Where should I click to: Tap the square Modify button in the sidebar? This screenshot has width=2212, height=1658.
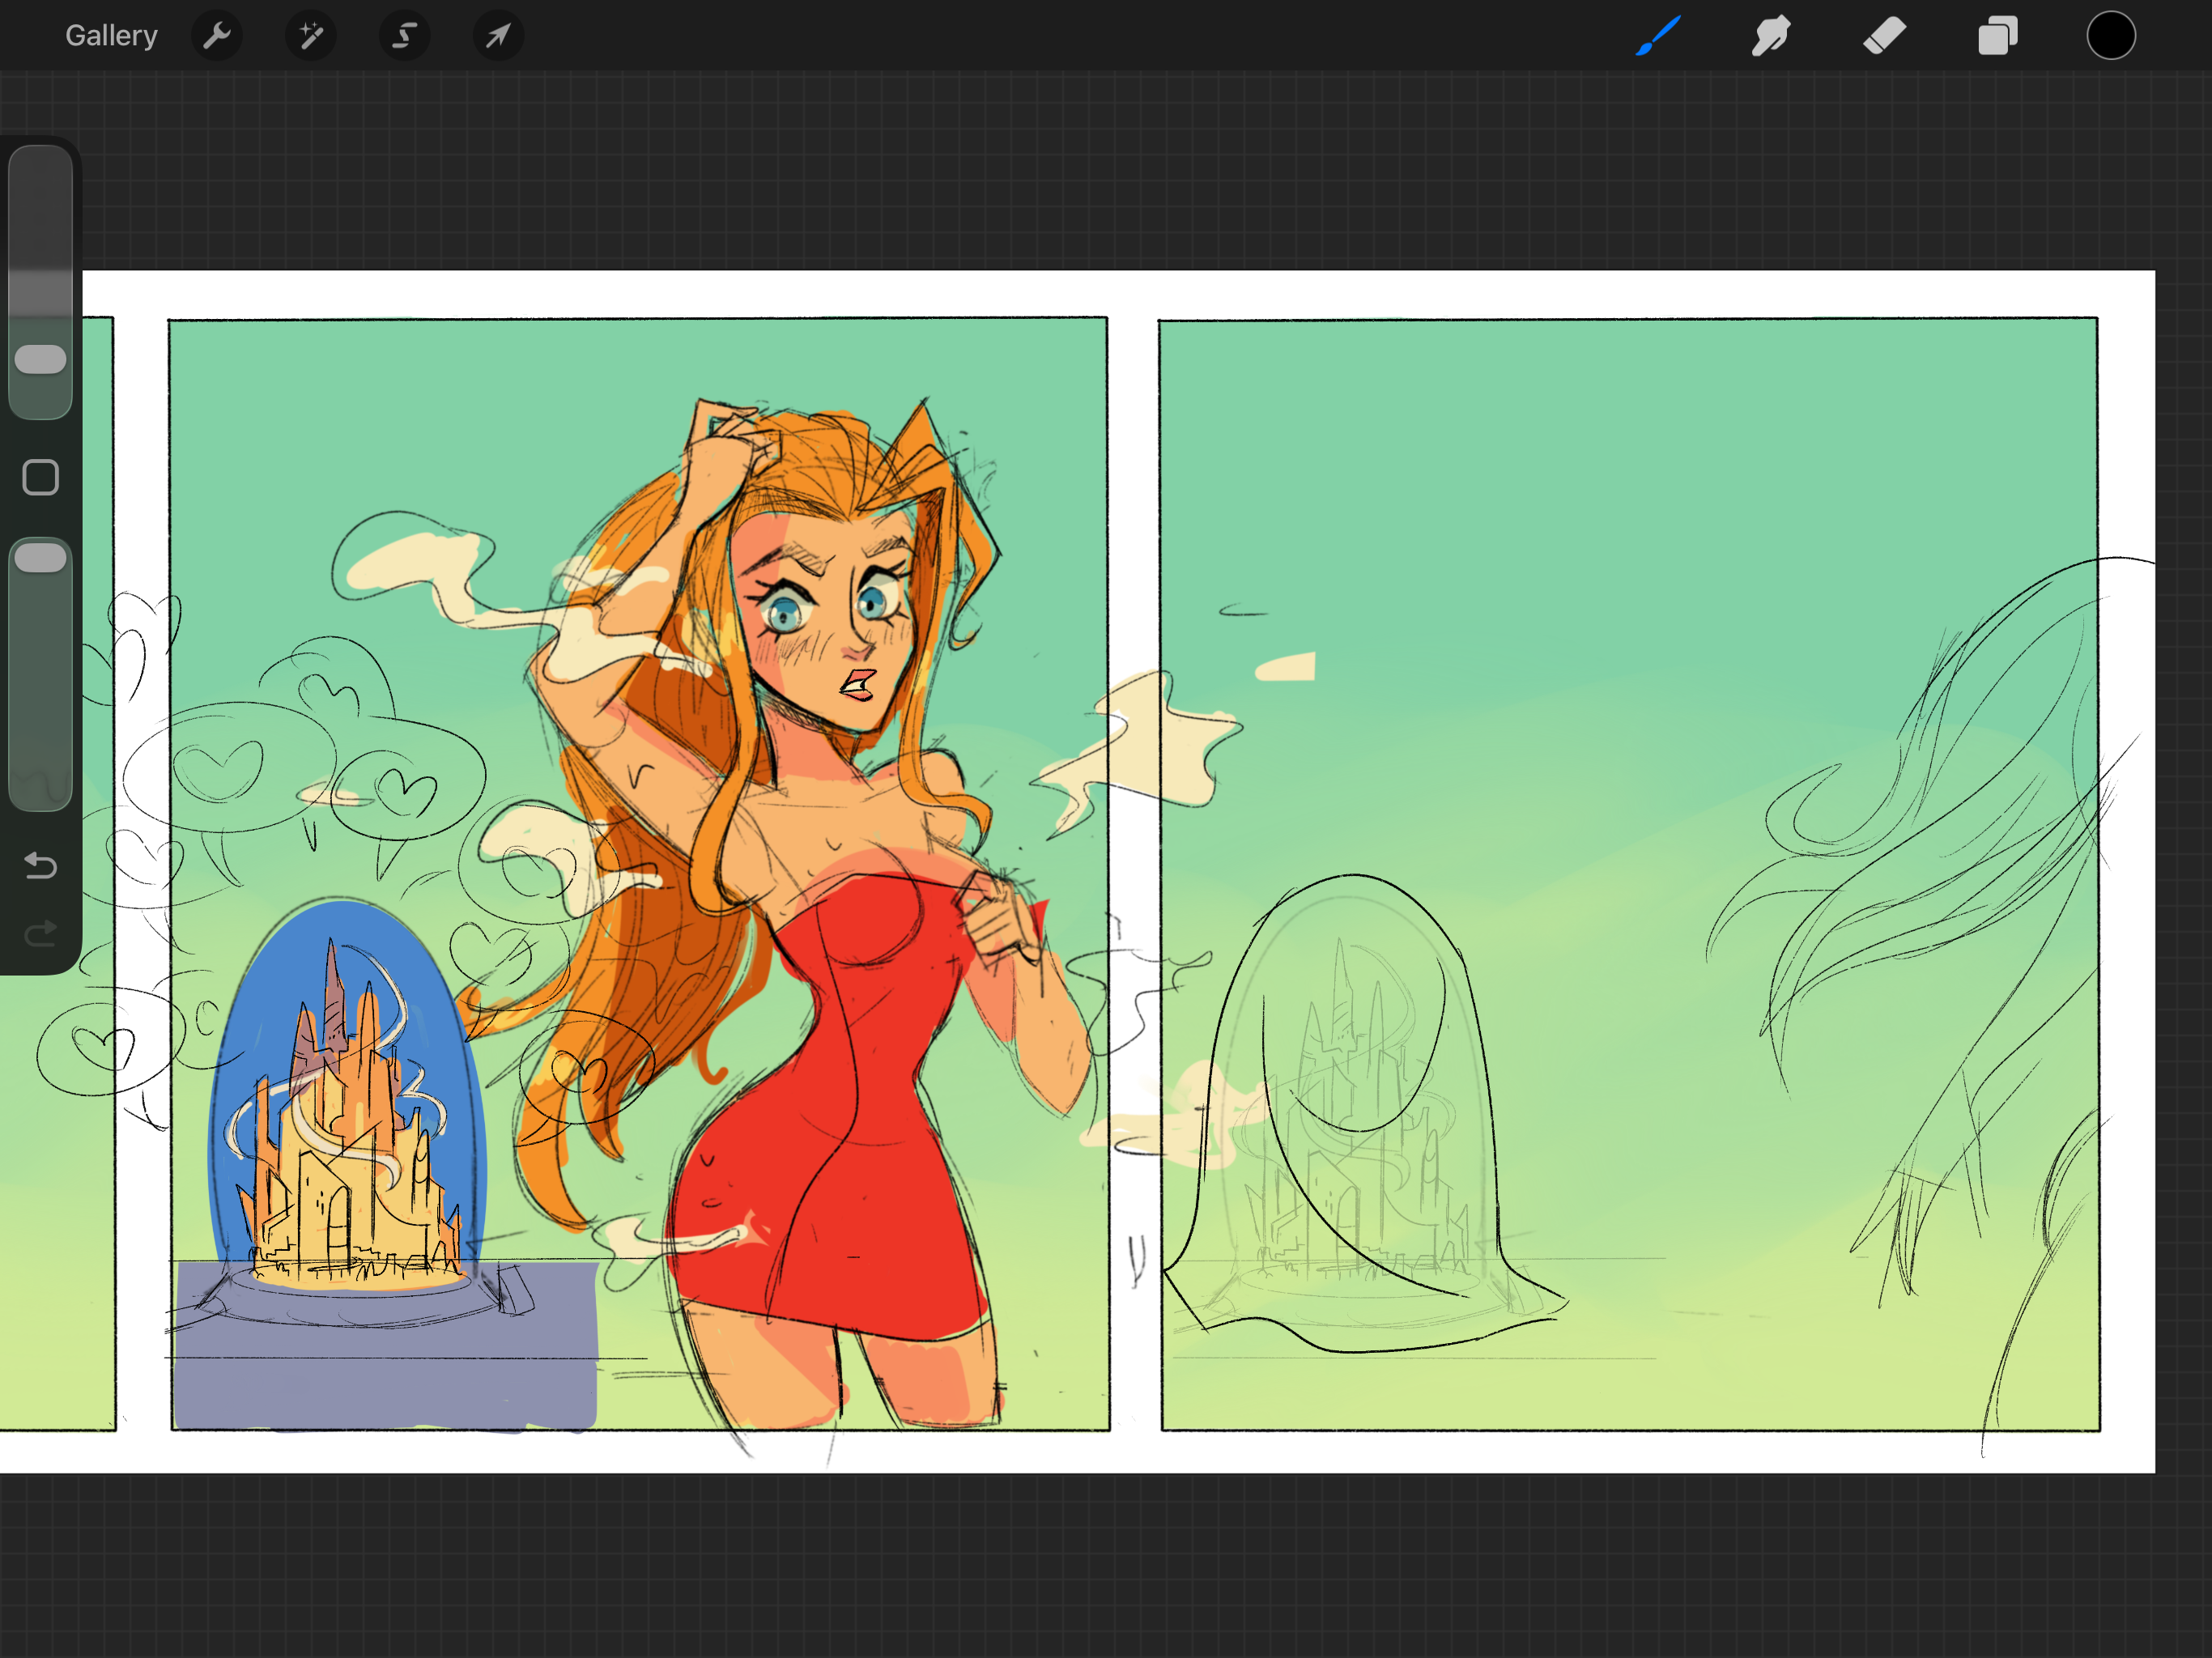click(41, 477)
